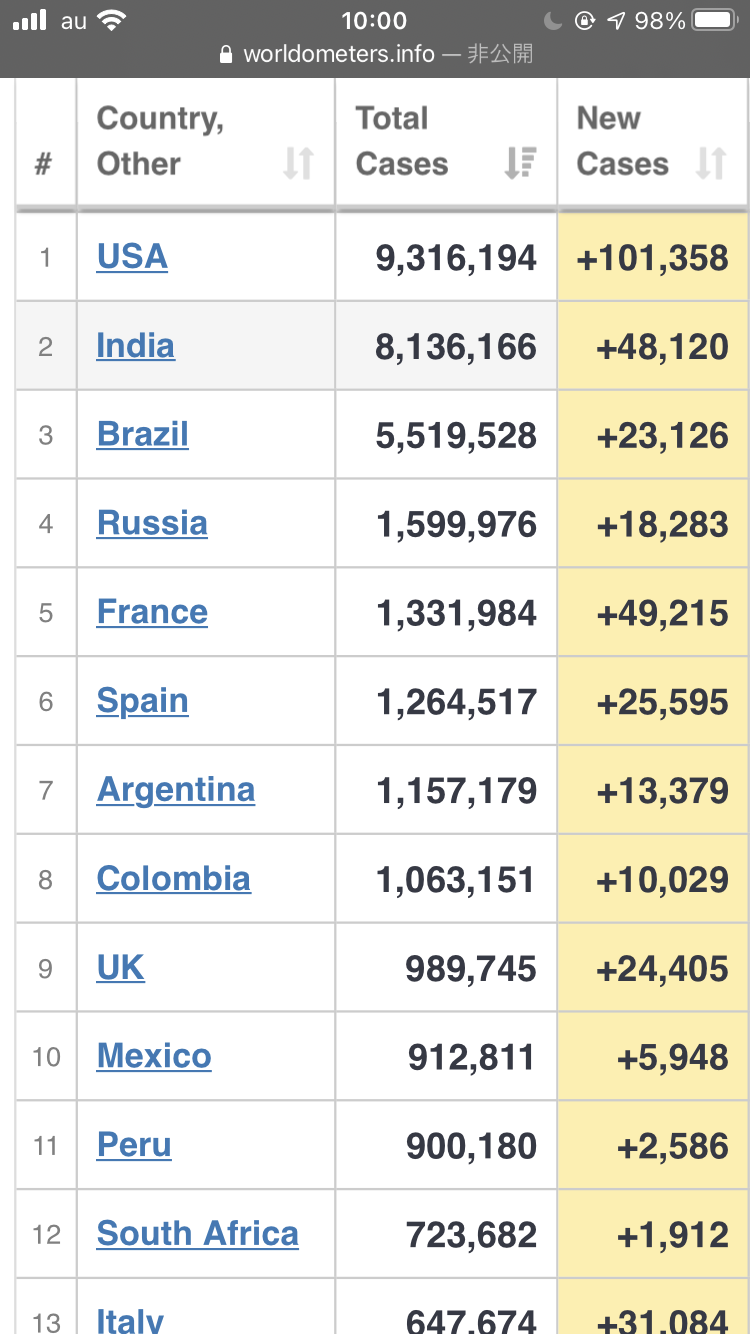Screen dimensions: 750x1334
Task: View Argentina country page
Action: (175, 790)
